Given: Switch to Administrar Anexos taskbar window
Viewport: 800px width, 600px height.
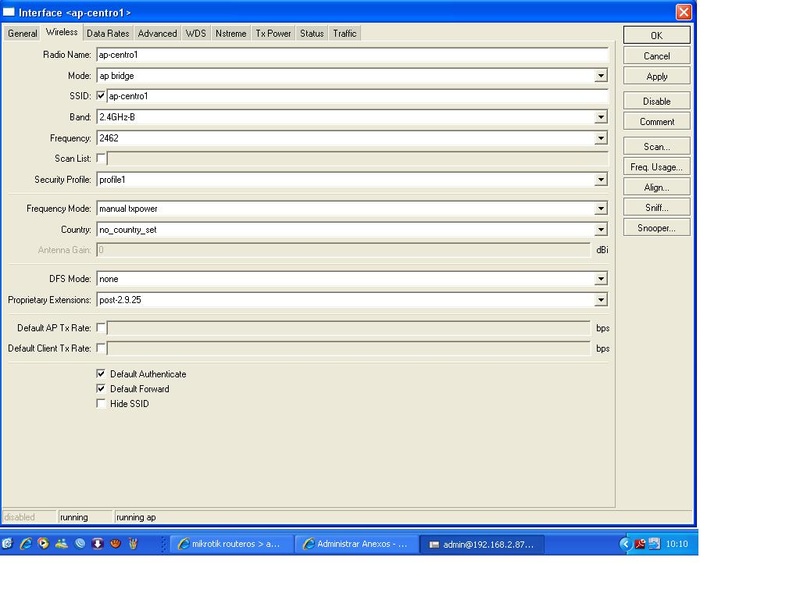Looking at the screenshot, I should pos(357,544).
